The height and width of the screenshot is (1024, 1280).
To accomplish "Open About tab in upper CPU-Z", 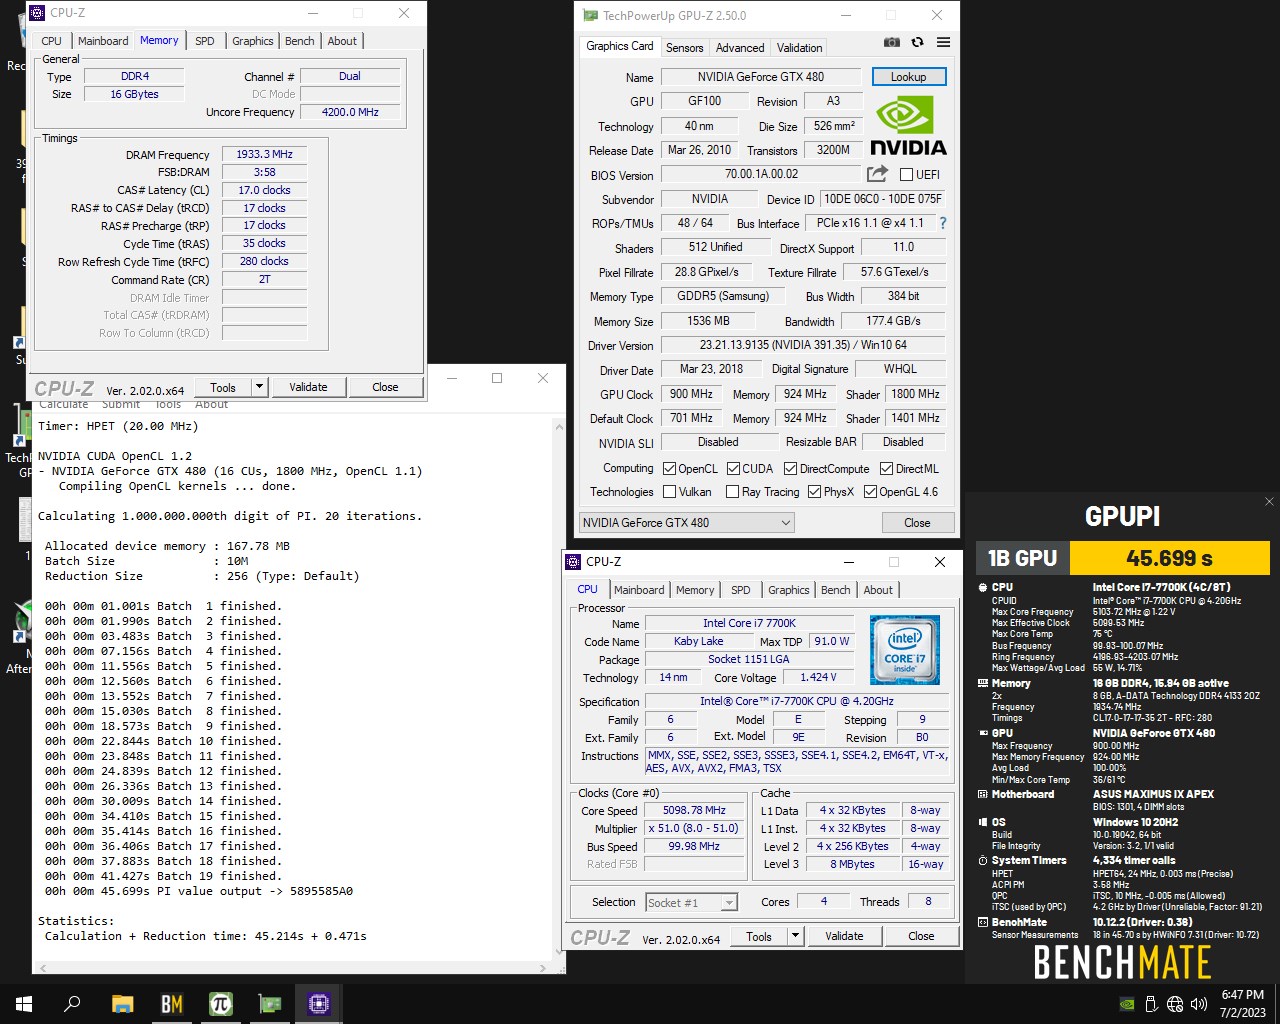I will point(342,41).
